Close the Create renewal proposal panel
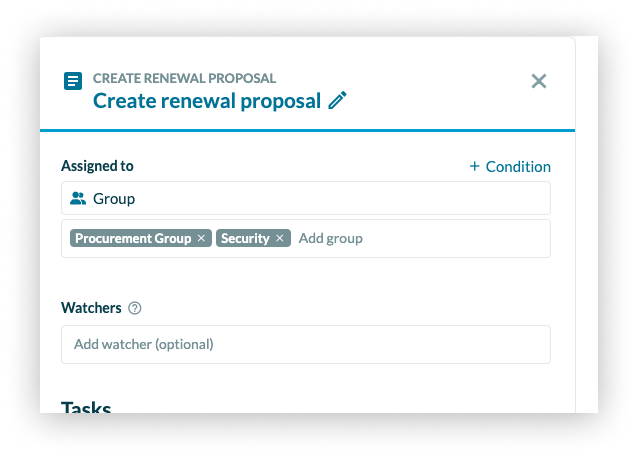Viewport: 638px width, 457px height. pos(539,81)
